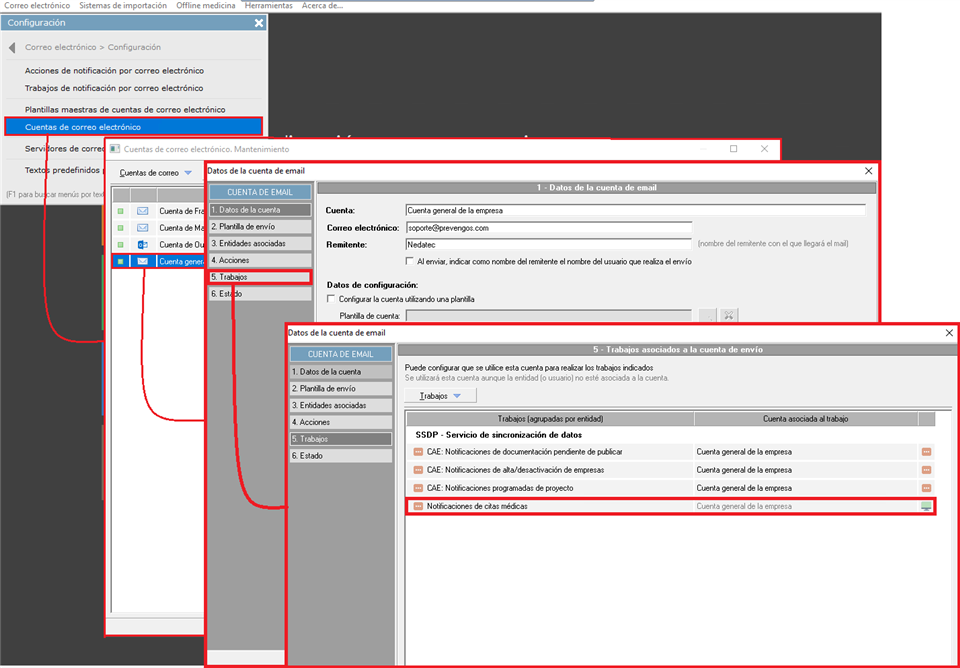Click Outlook icon in accounts list
The width and height of the screenshot is (960, 668).
(142, 245)
